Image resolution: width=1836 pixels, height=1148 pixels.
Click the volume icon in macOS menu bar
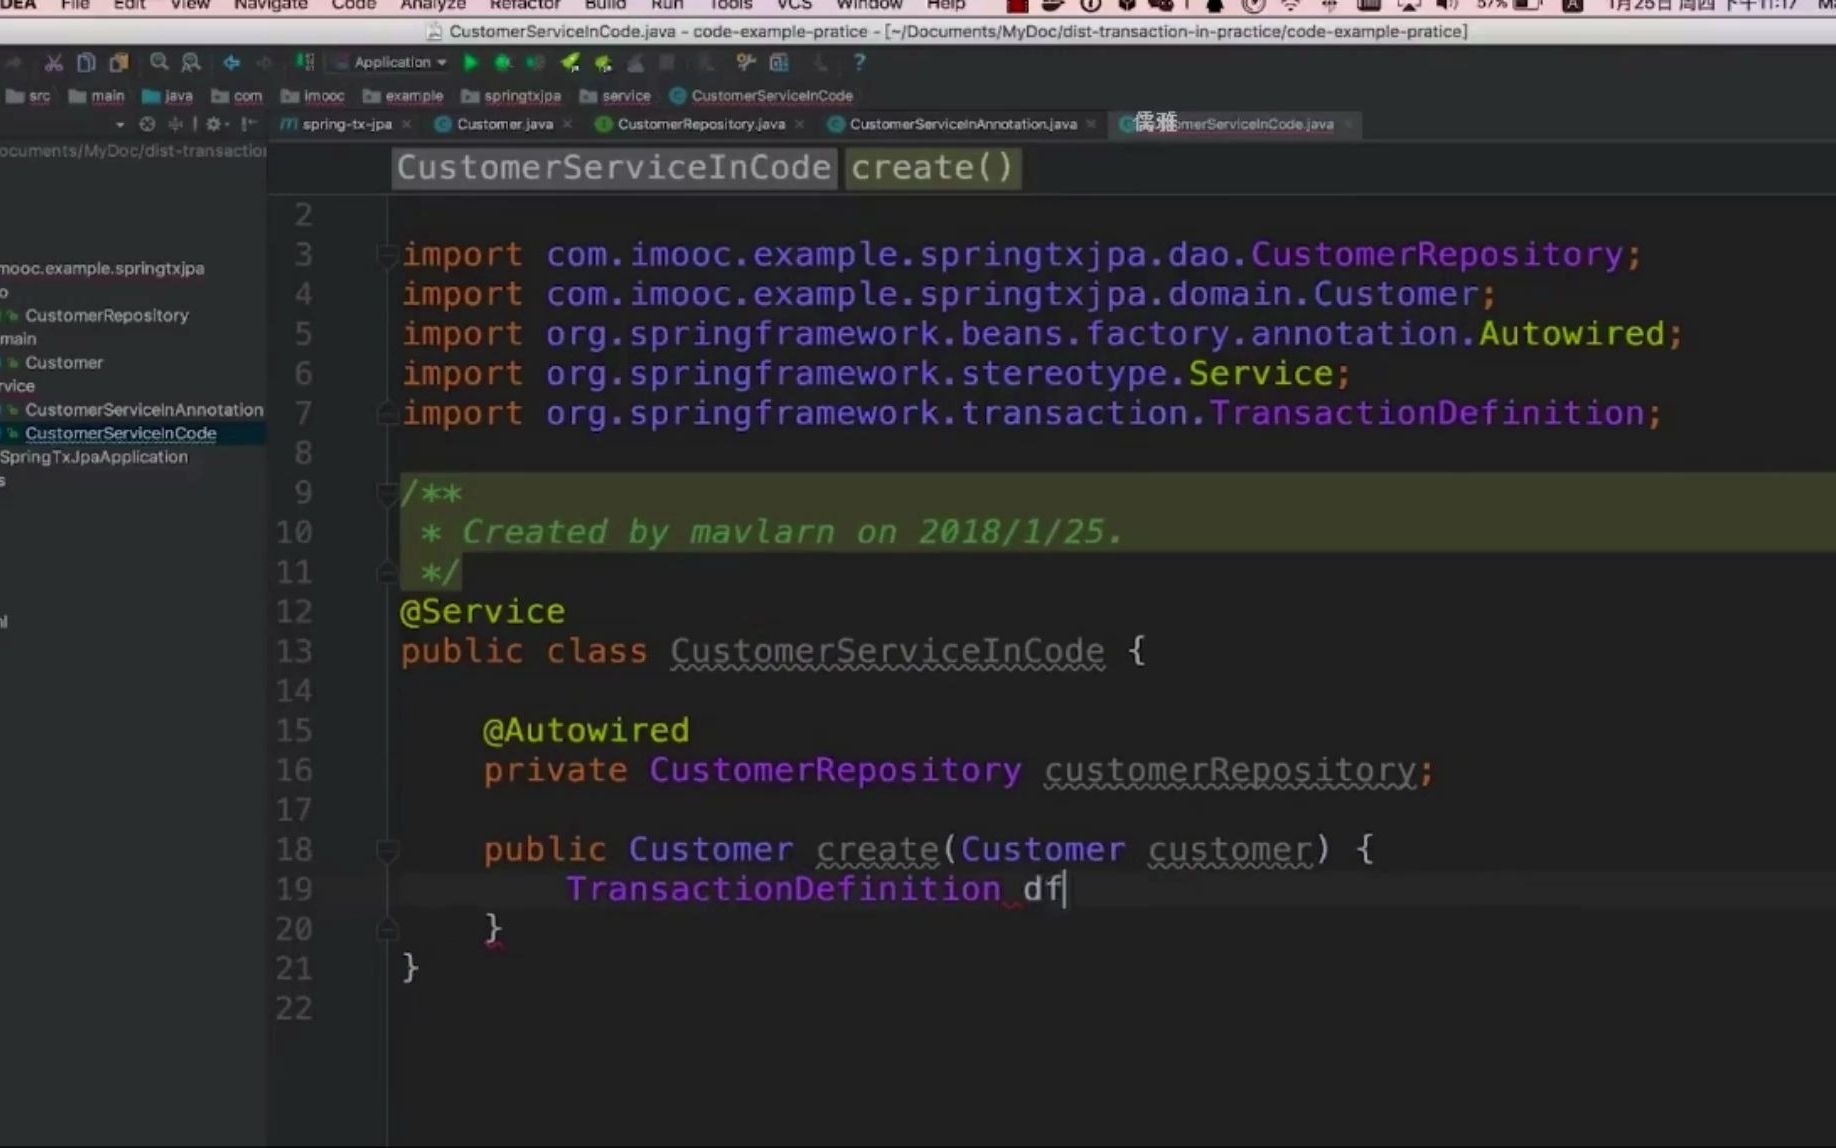coord(1447,5)
